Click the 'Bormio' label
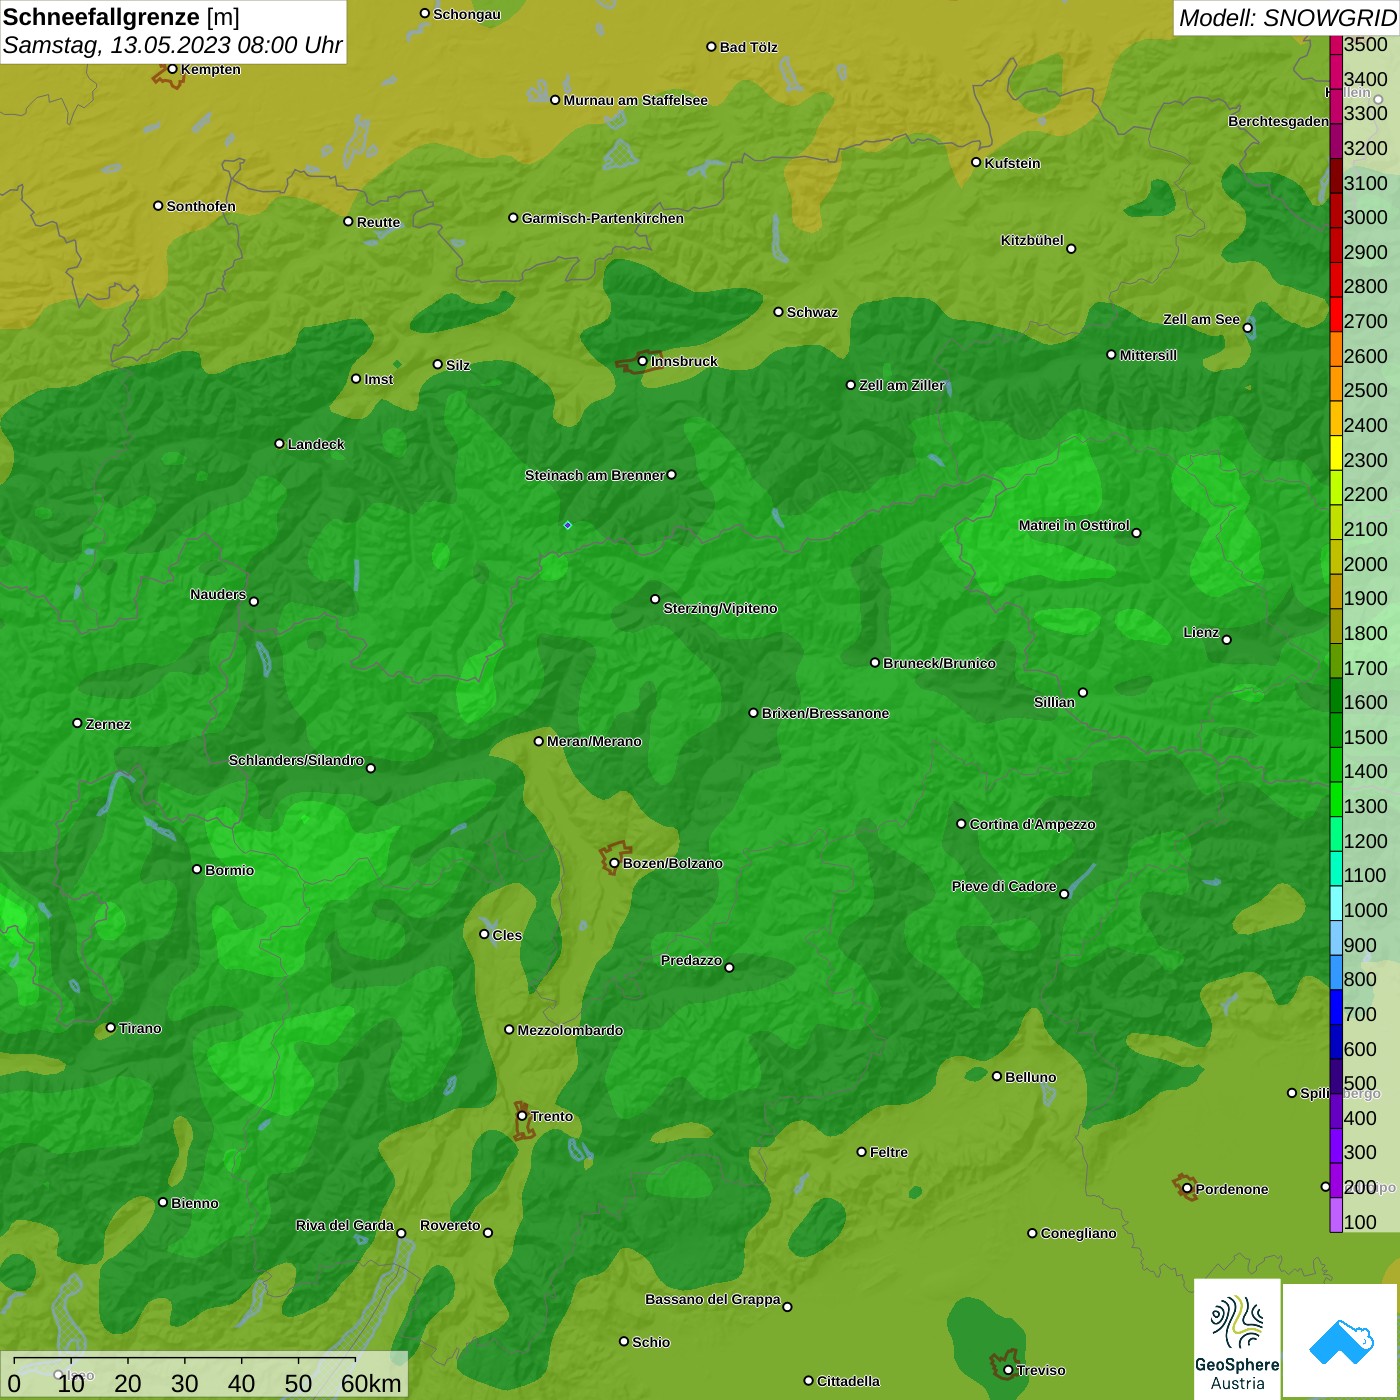This screenshot has width=1400, height=1400. click(230, 870)
